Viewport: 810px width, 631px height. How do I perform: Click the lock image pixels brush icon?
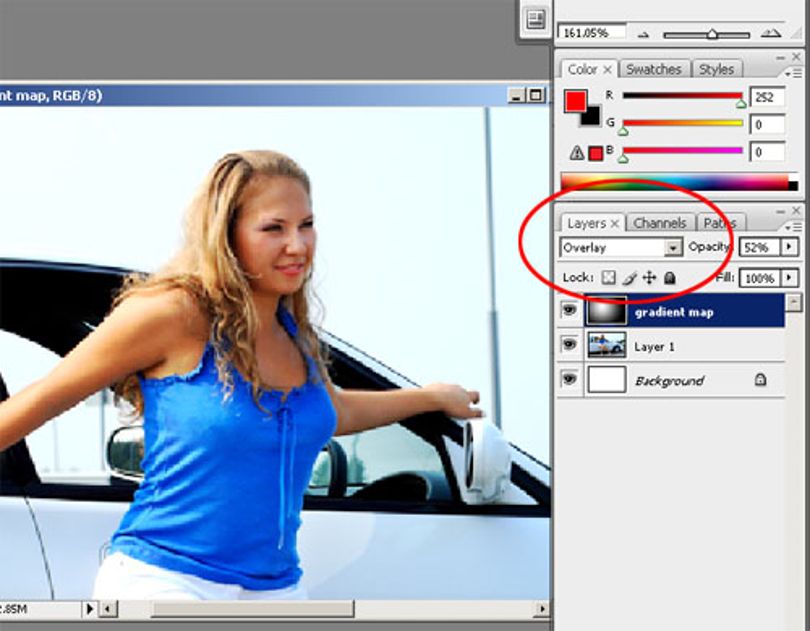tap(629, 278)
